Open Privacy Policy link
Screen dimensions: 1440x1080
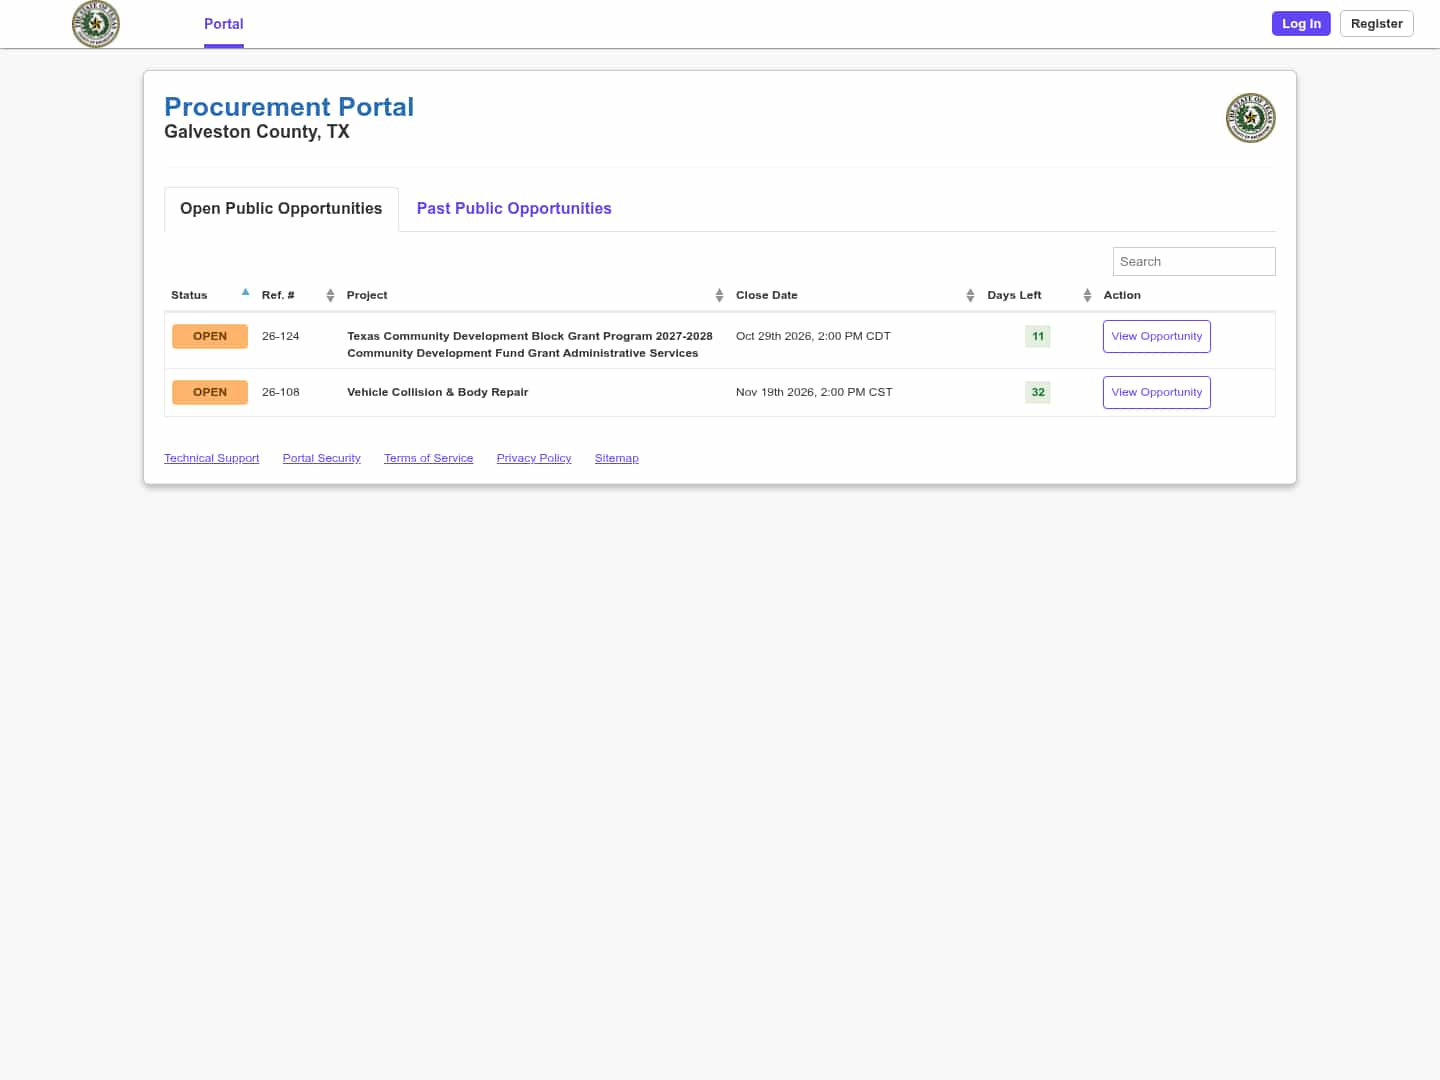tap(534, 459)
